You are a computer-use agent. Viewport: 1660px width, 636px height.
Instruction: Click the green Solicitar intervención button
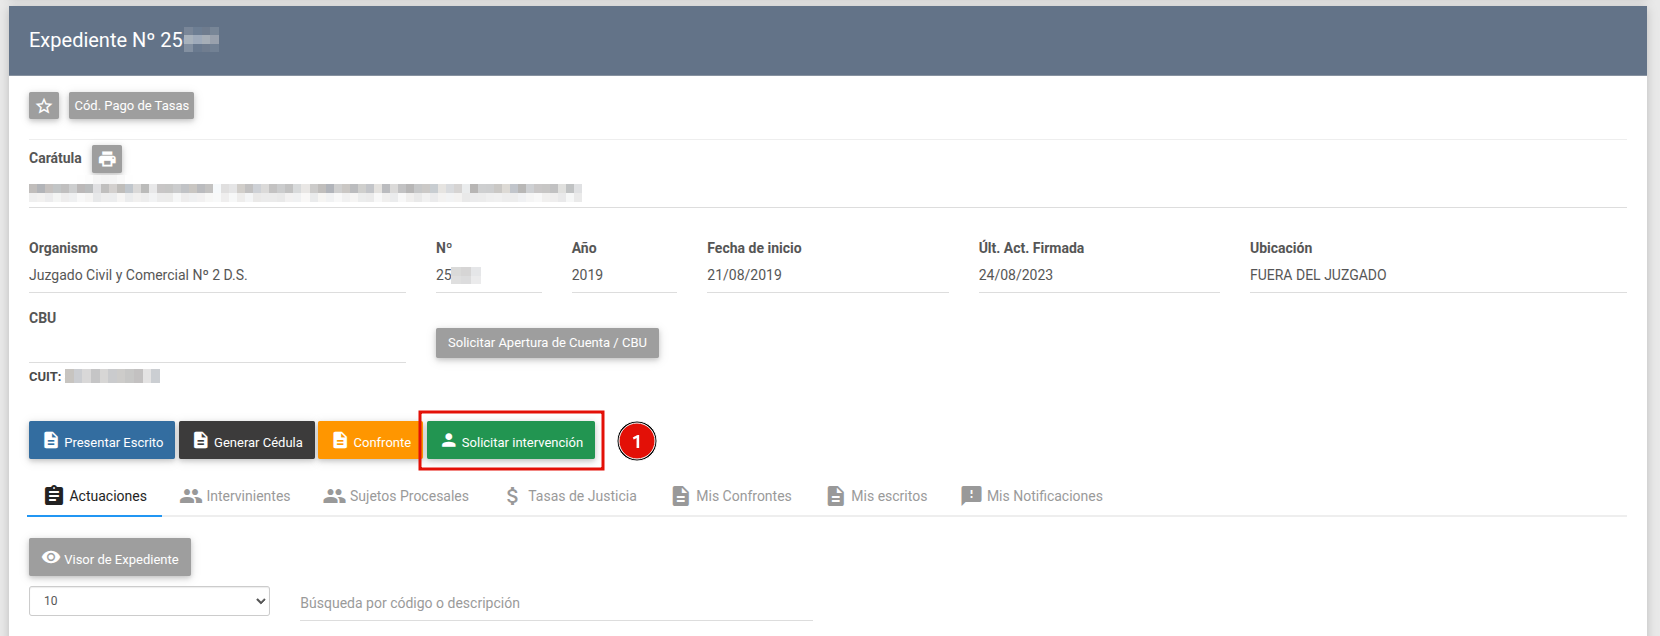pos(511,441)
